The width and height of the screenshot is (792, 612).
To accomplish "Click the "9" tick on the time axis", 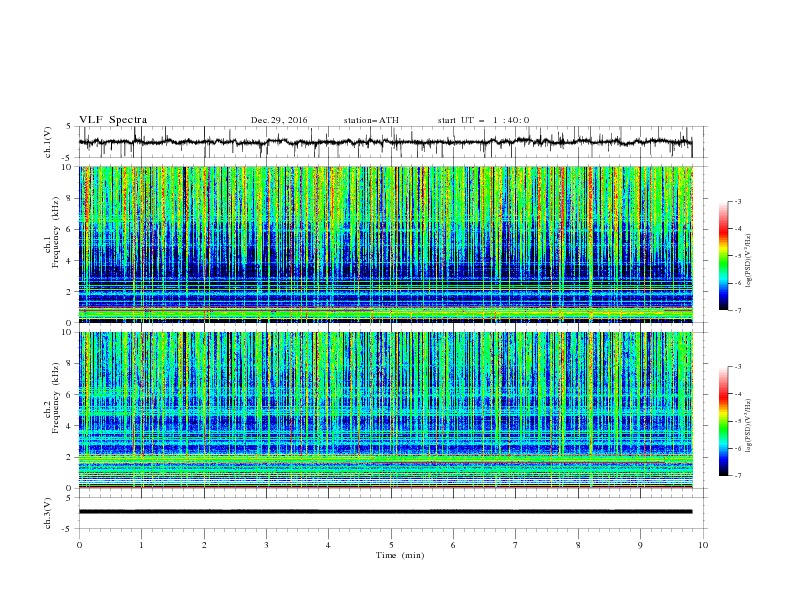I will coord(640,545).
